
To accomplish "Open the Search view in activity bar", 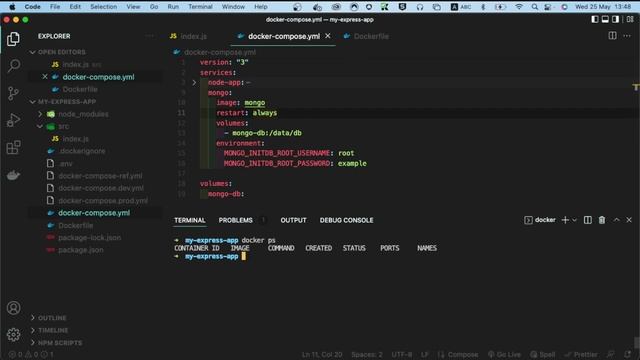I will click(x=13, y=66).
